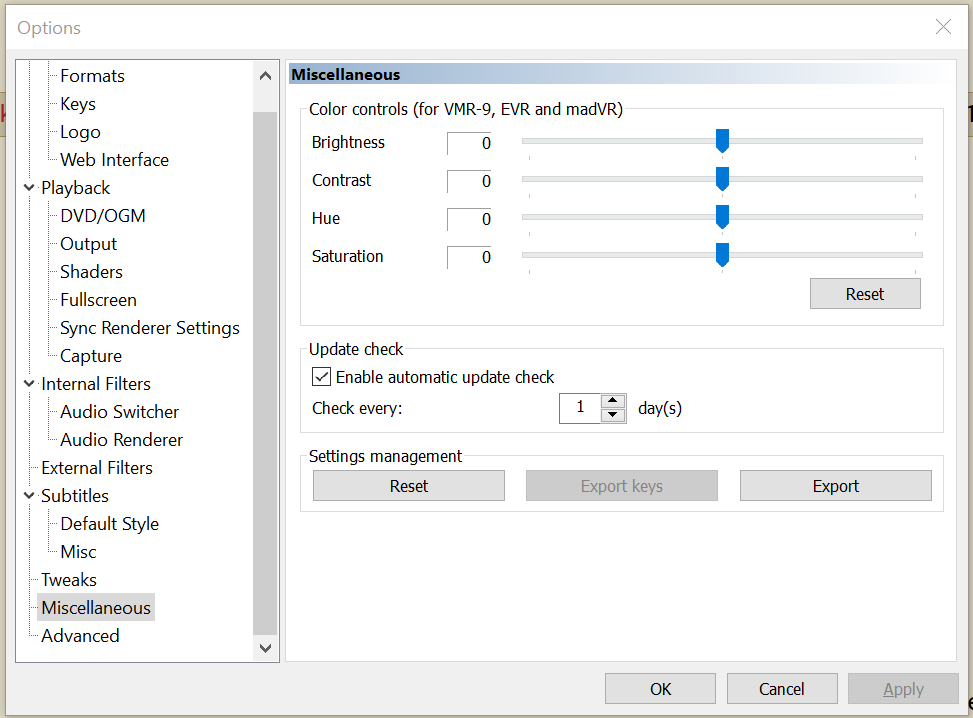This screenshot has width=973, height=718.
Task: Open the Shaders options page
Action: click(90, 272)
